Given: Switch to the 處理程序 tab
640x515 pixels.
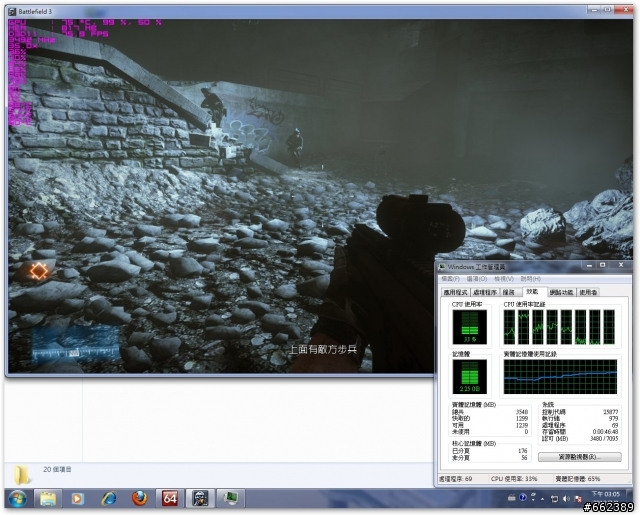Looking at the screenshot, I should [x=485, y=292].
